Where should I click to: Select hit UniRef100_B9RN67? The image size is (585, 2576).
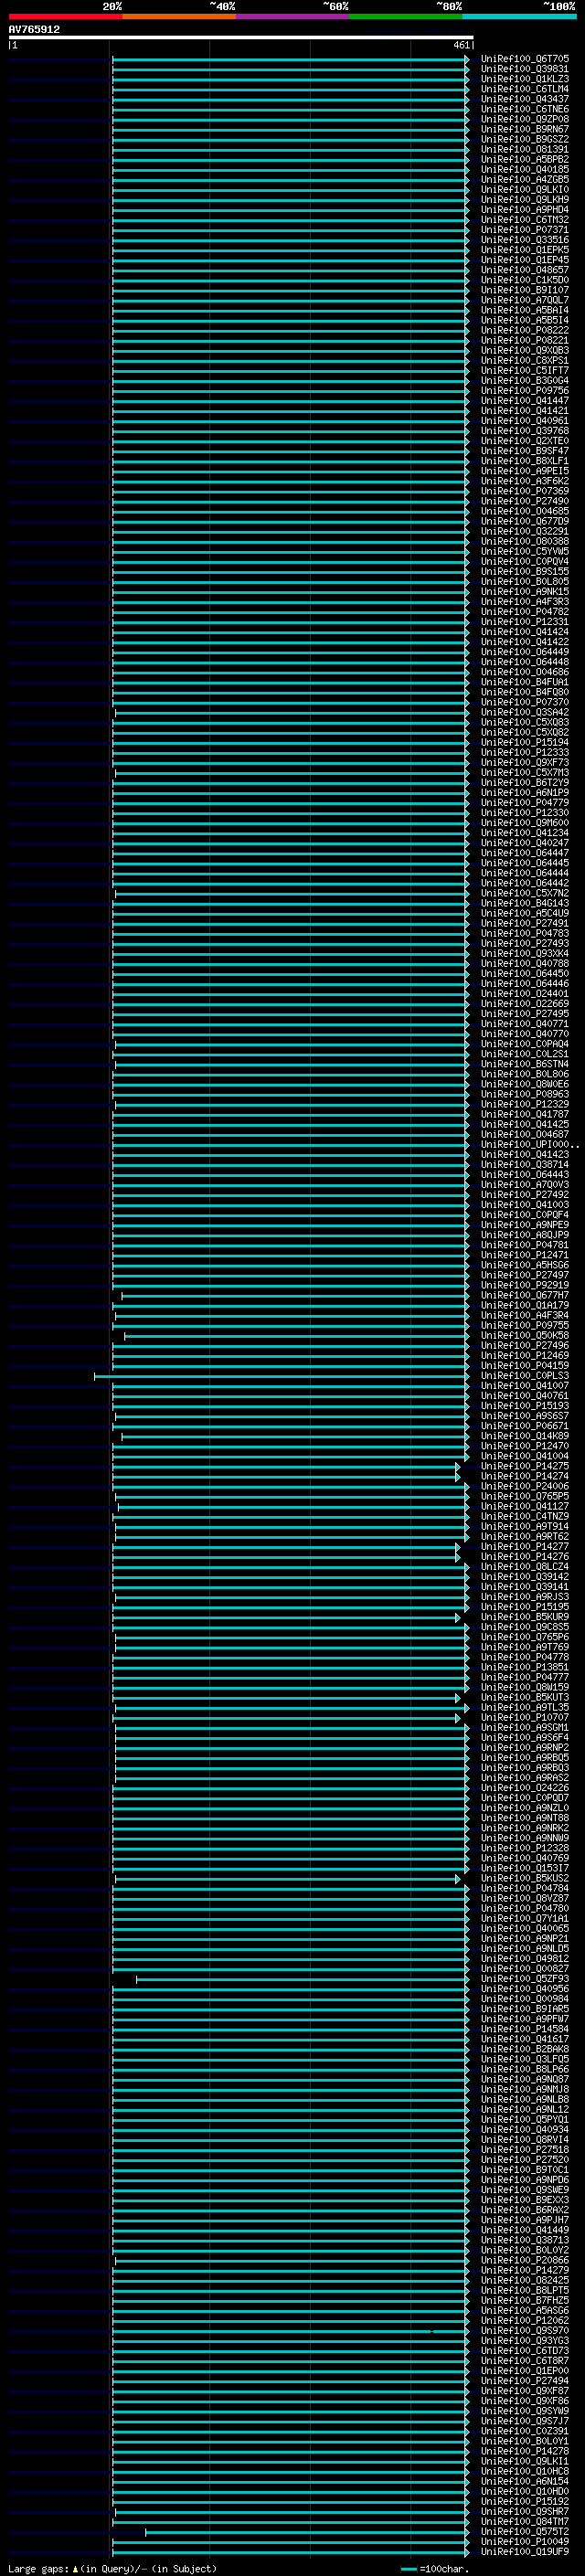pos(524,129)
